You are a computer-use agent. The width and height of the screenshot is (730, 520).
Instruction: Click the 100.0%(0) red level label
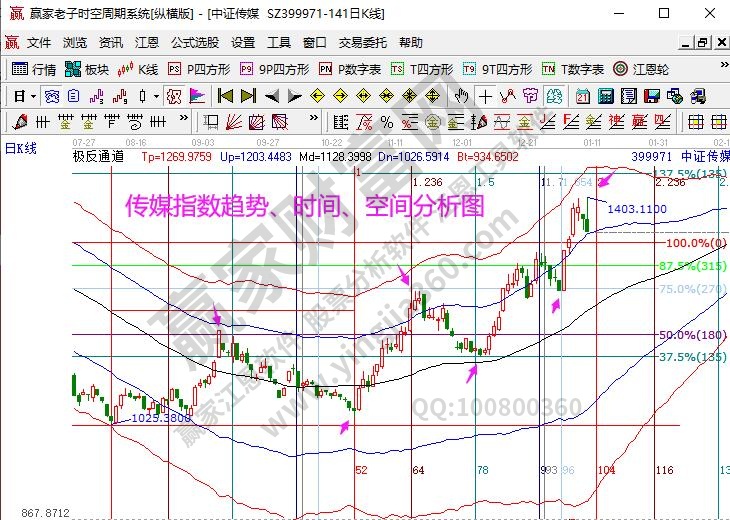click(694, 243)
